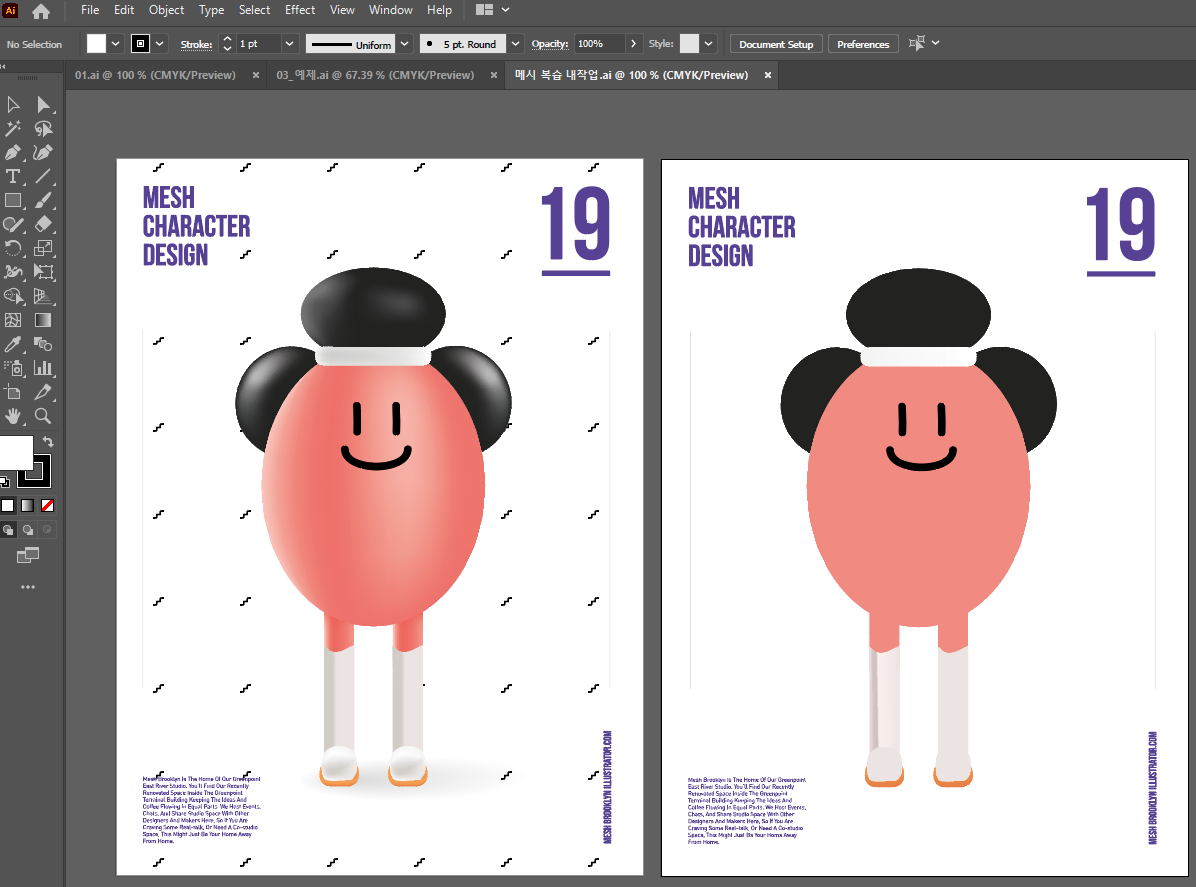Viewport: 1196px width, 887px height.
Task: Open workspace arrange documents dropdown
Action: click(493, 10)
